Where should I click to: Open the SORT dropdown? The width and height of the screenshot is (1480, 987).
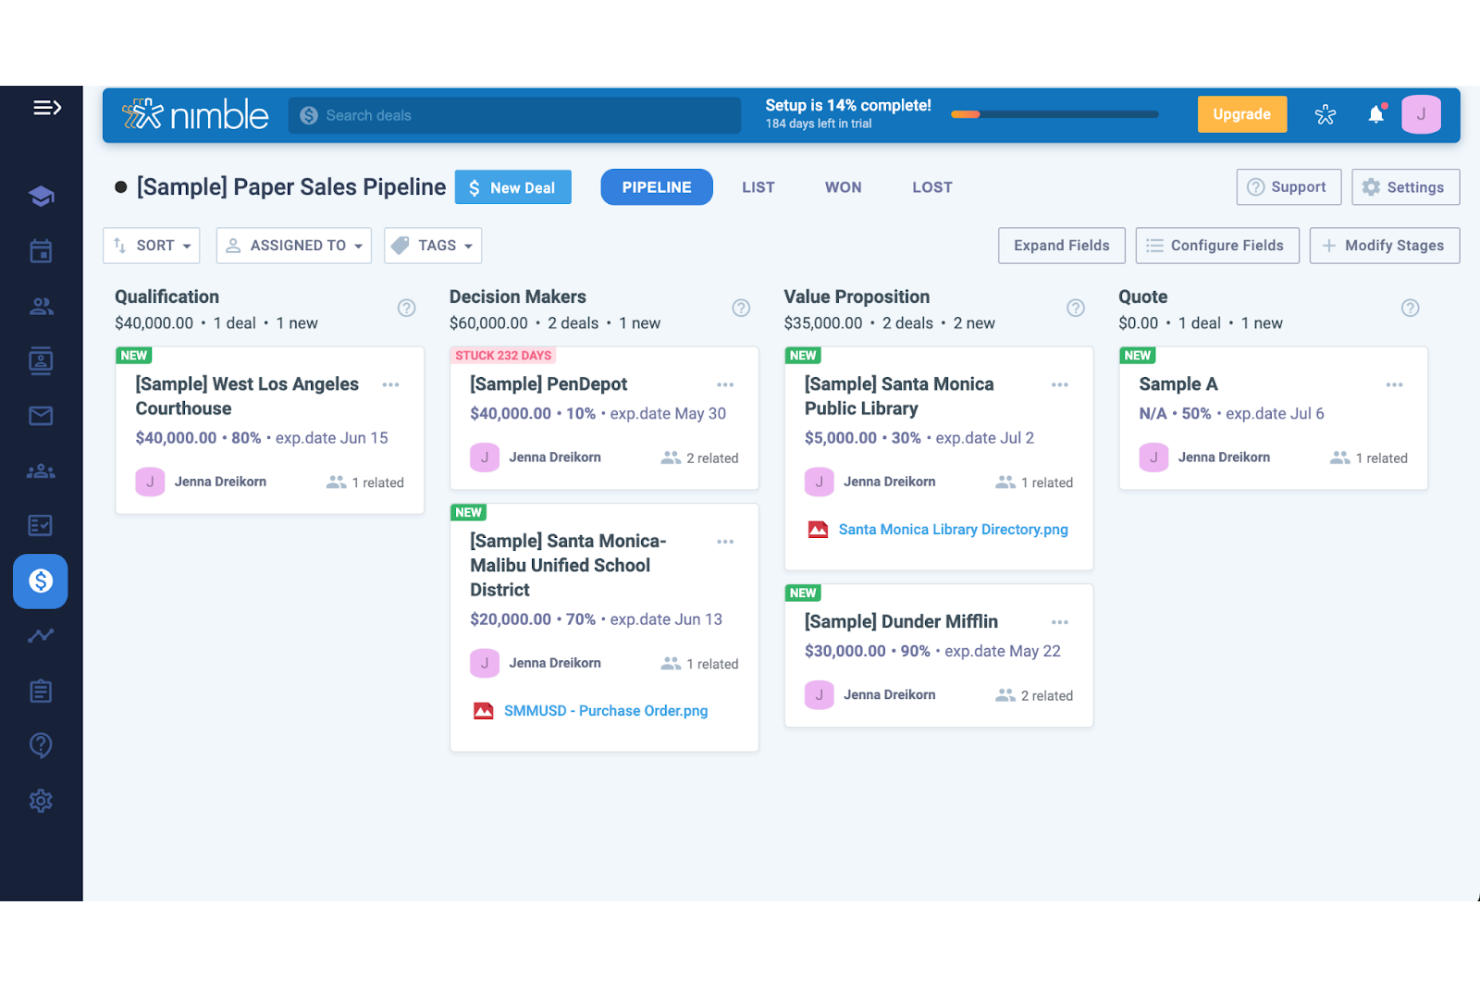(x=152, y=246)
